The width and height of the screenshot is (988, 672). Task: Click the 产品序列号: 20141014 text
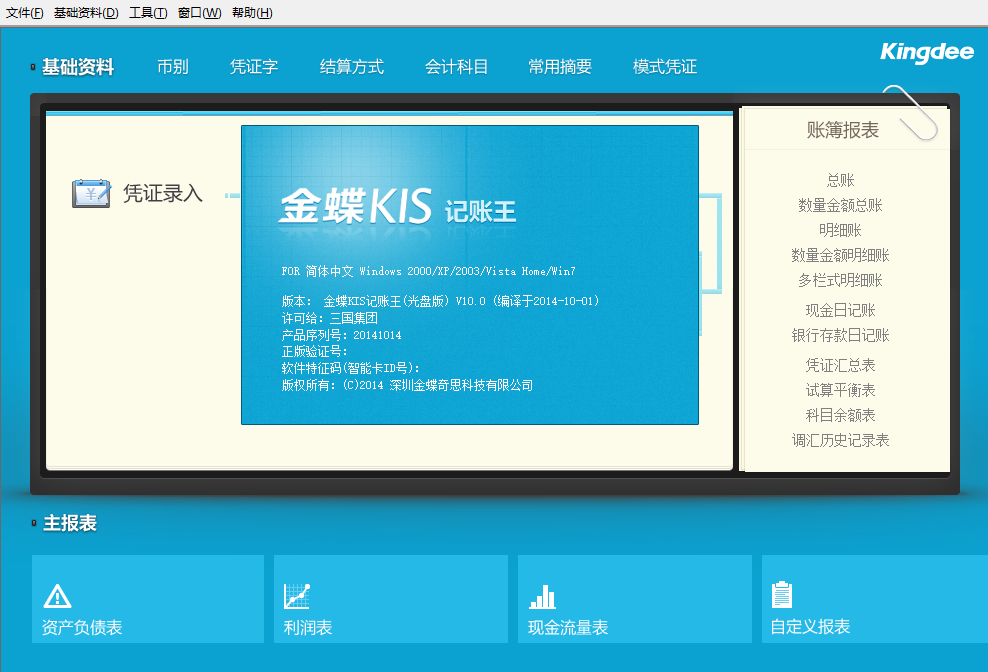[x=342, y=335]
